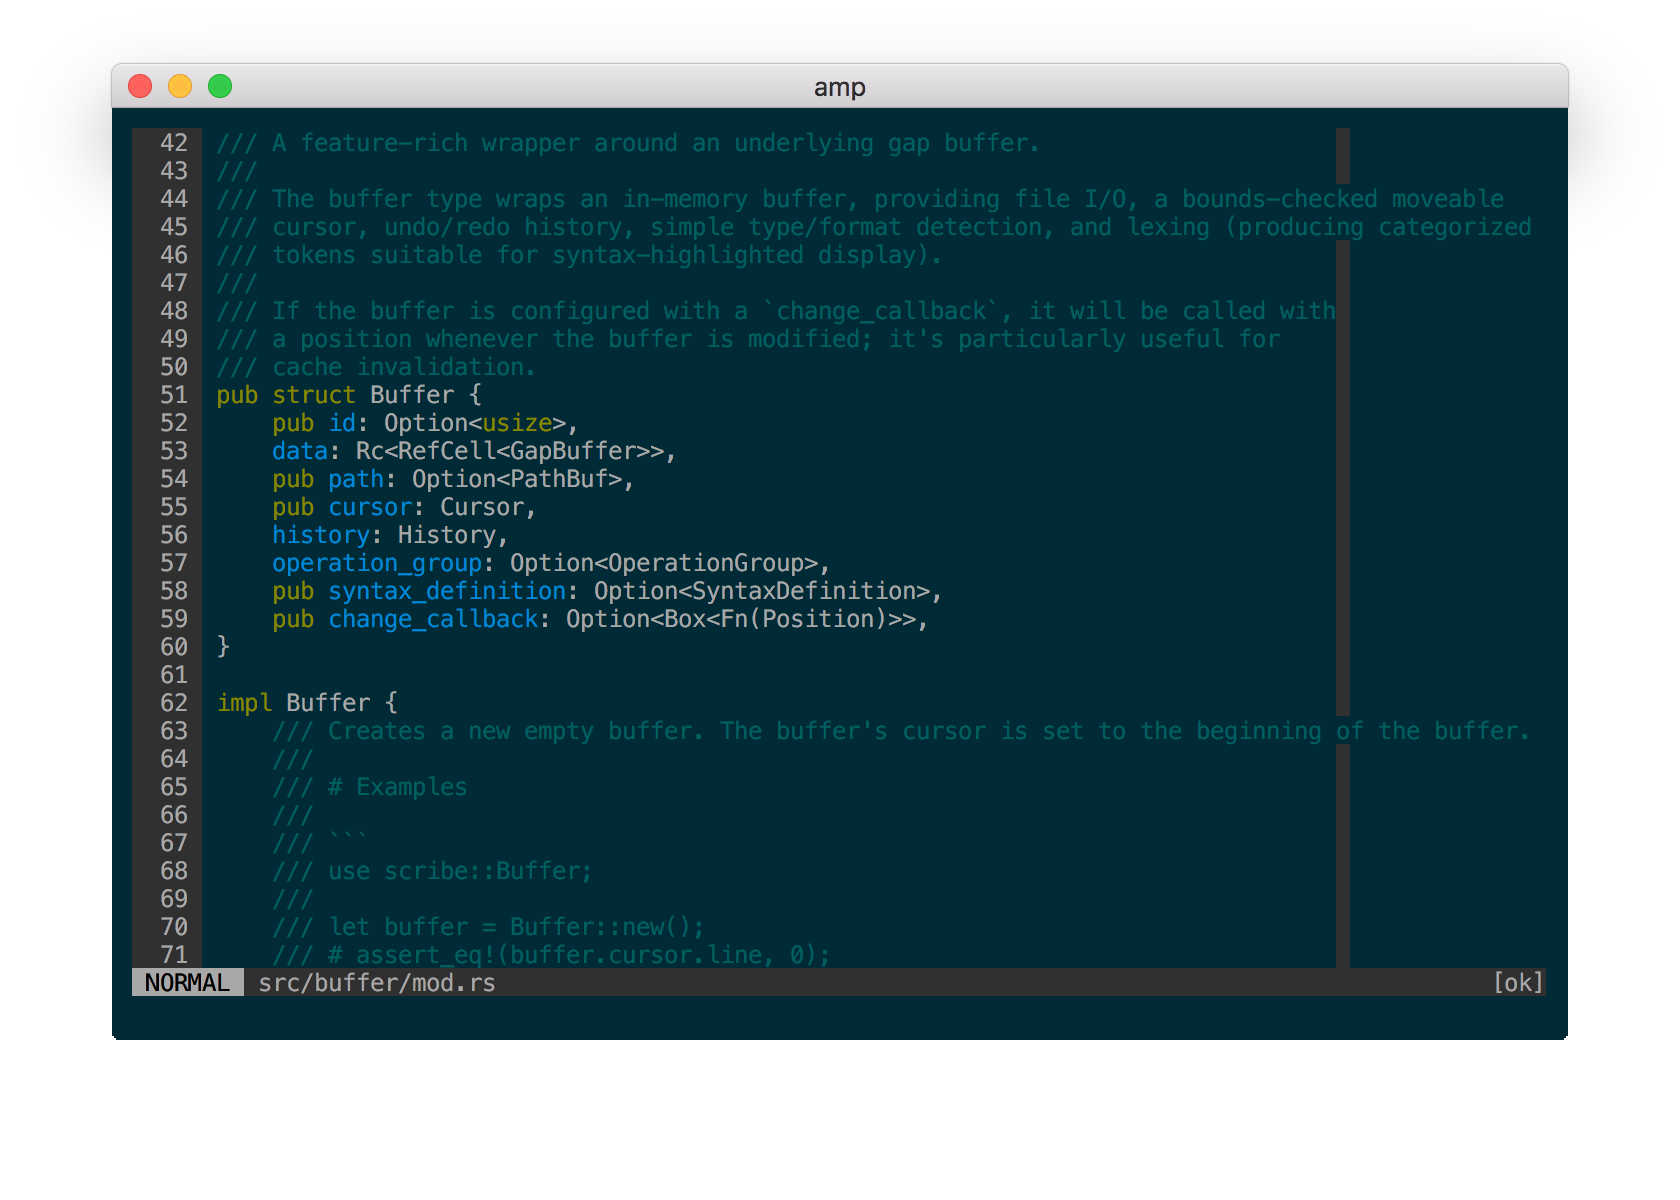The image size is (1680, 1200).
Task: Click the 'struct' keyword on line 51
Action: [x=314, y=395]
